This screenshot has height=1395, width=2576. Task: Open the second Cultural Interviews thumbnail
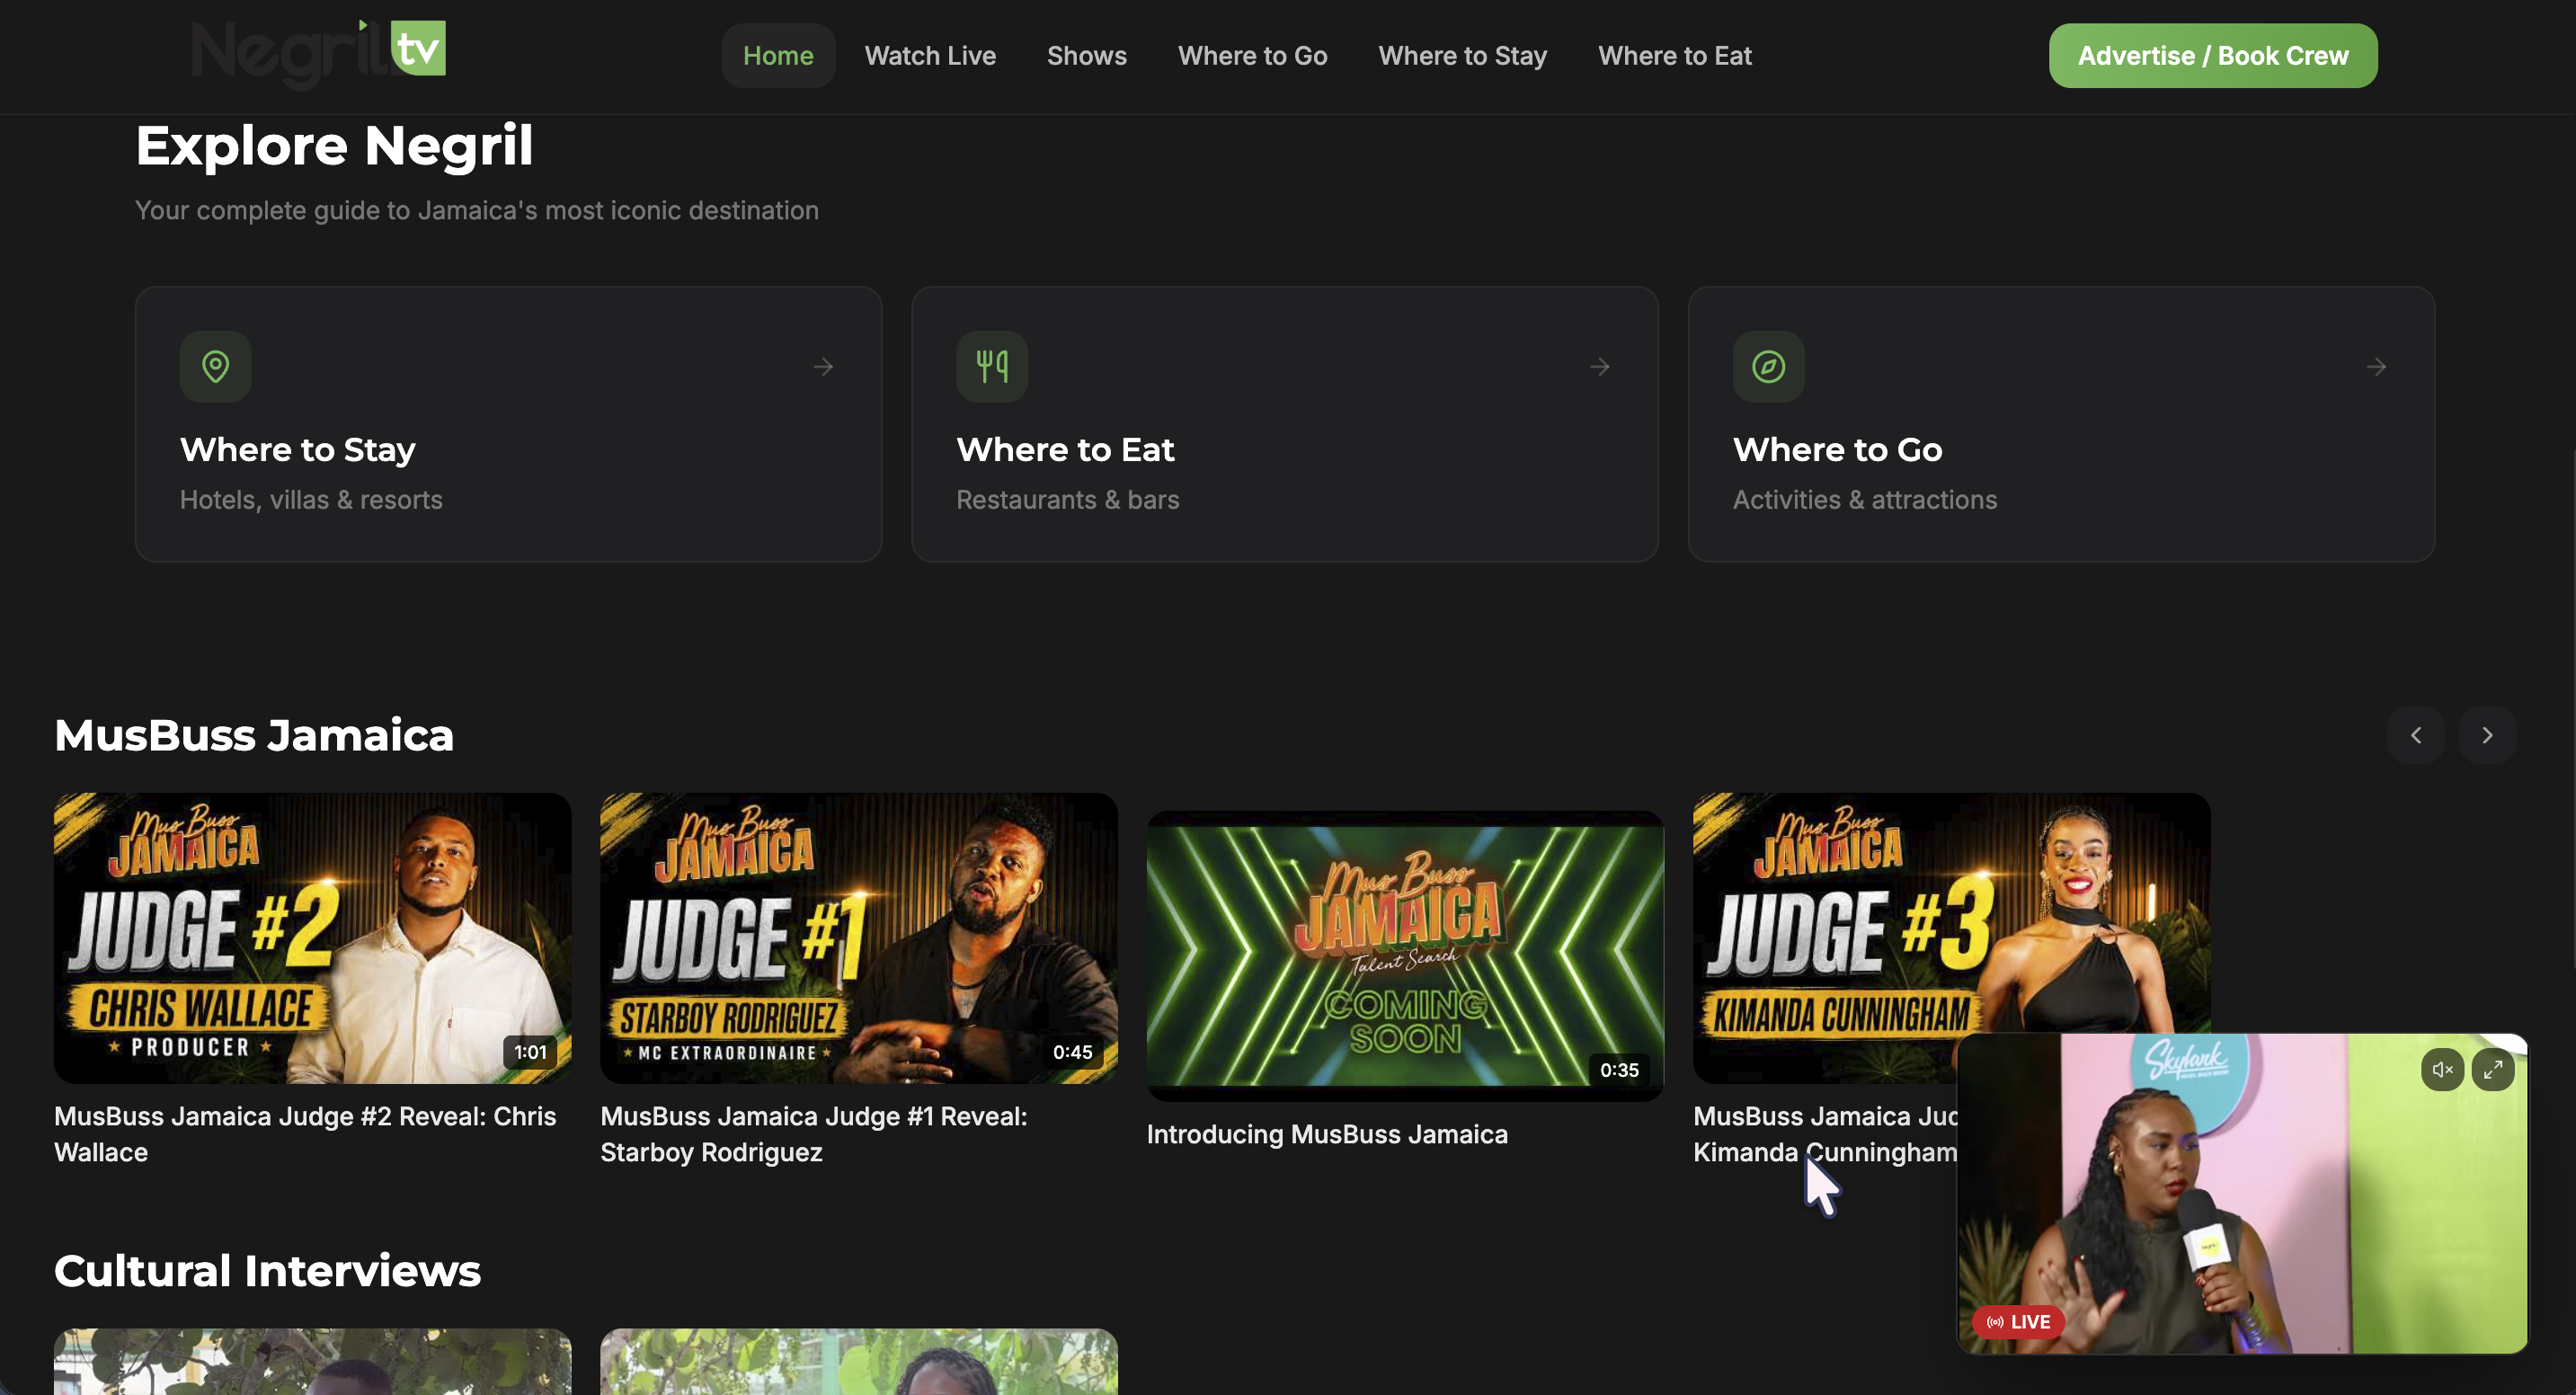(x=859, y=1362)
